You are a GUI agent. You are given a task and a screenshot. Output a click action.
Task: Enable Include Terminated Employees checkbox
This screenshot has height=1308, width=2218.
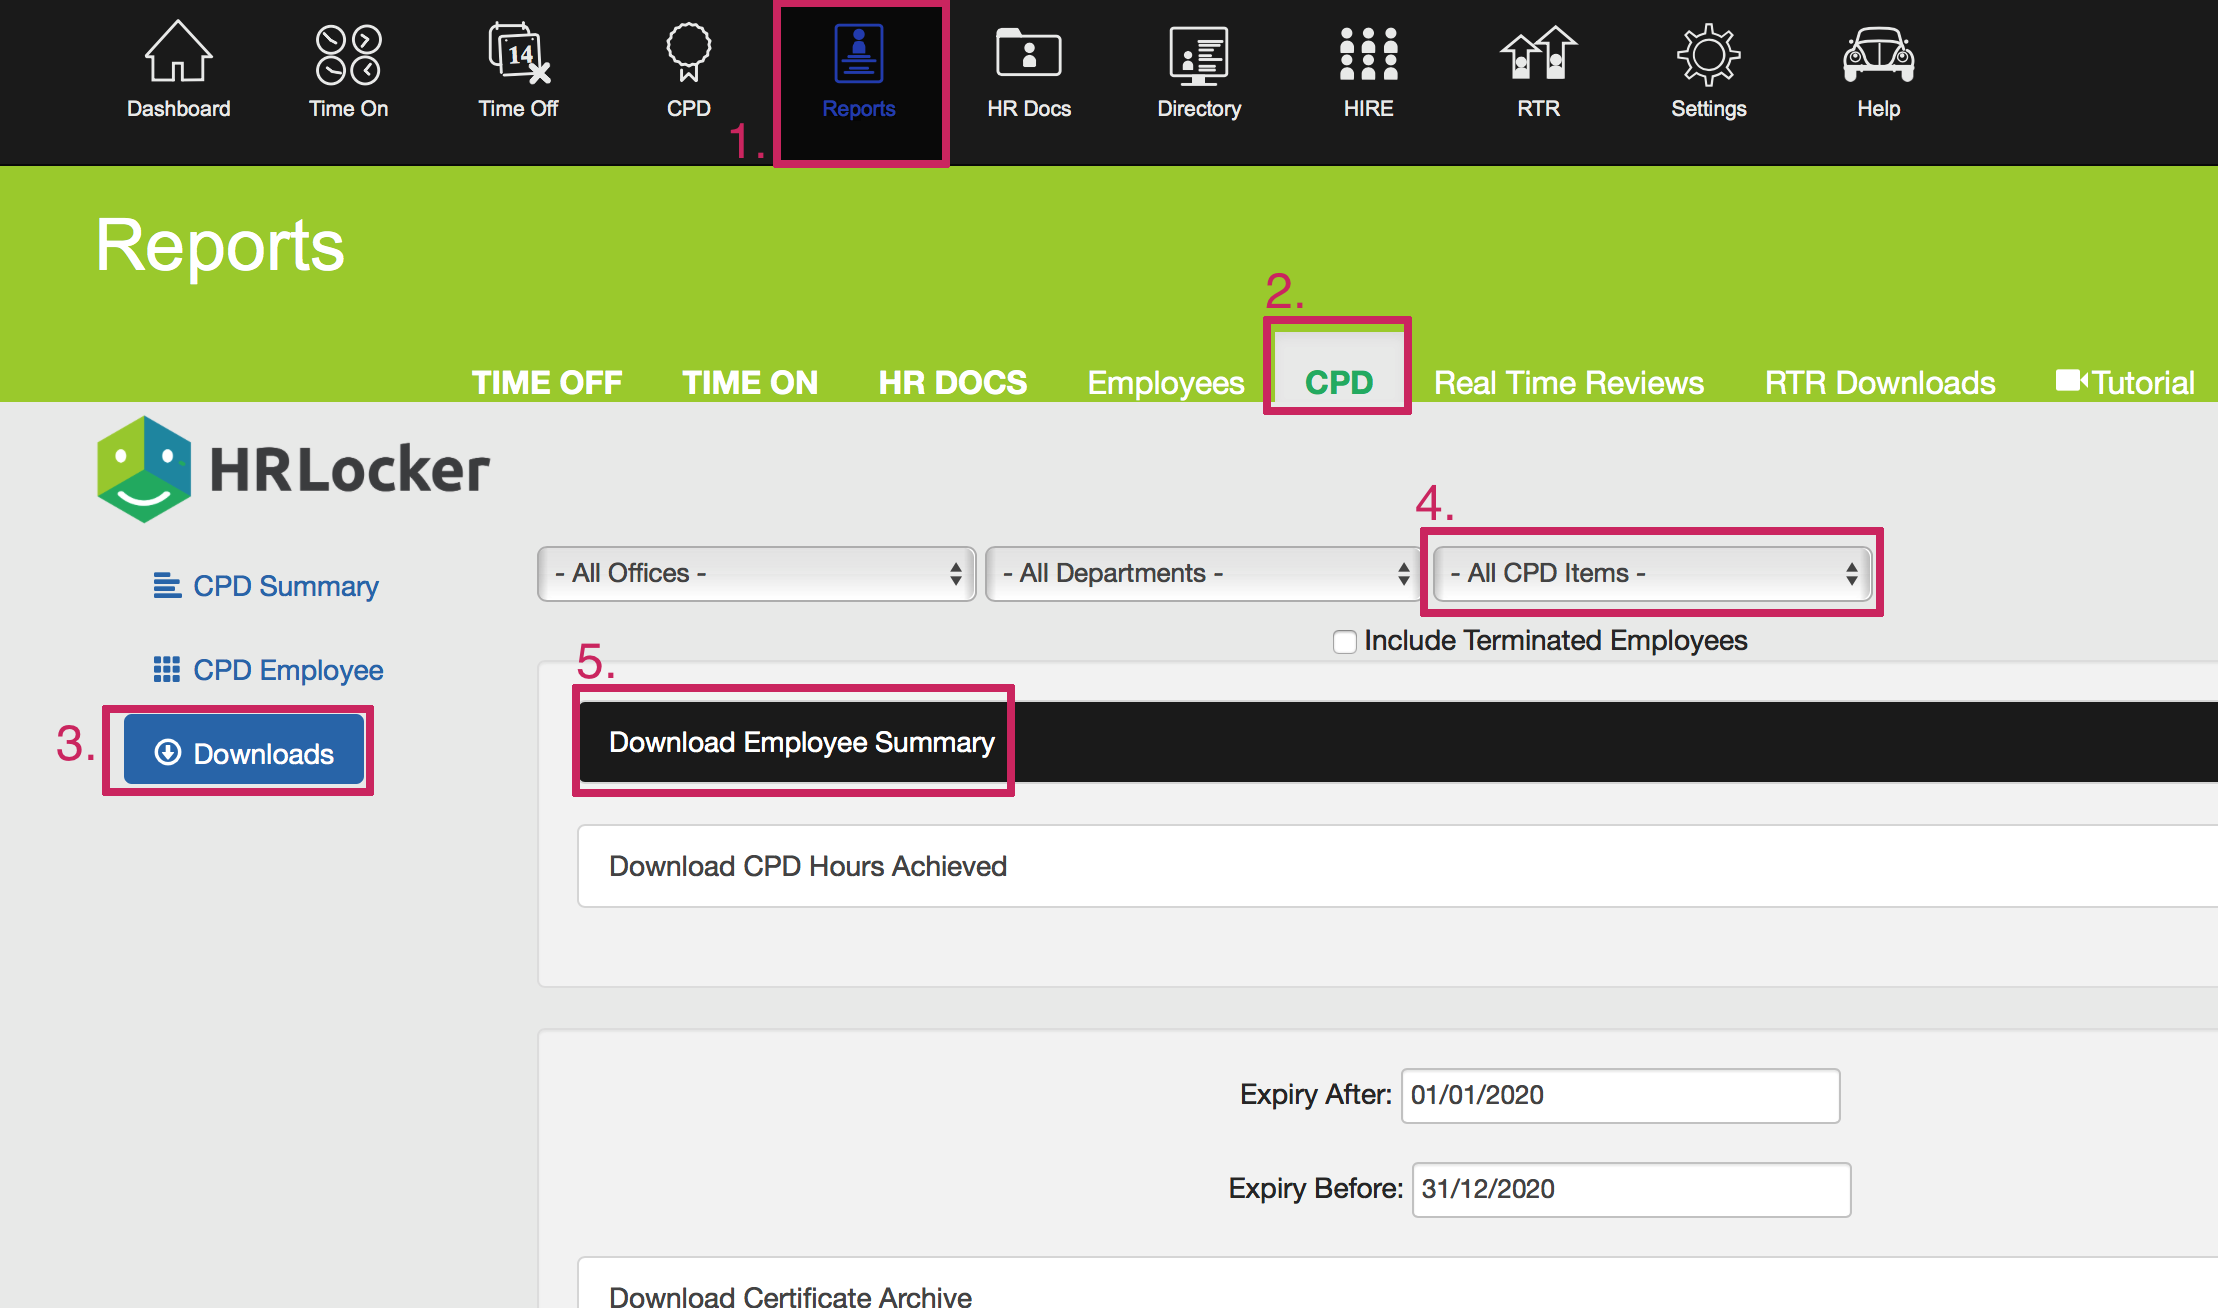pyautogui.click(x=1344, y=641)
